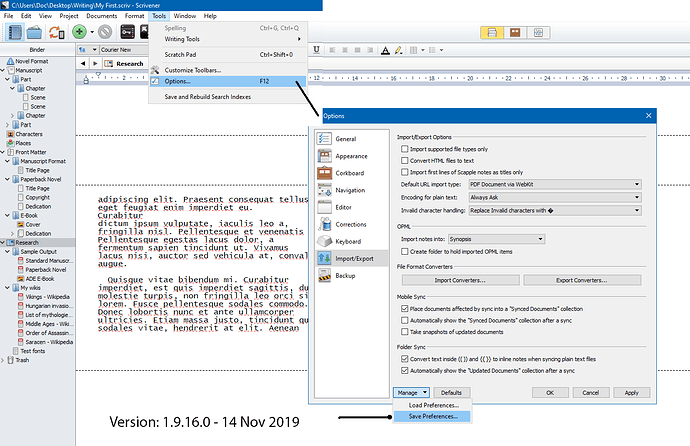Align text left in format bar
This screenshot has height=446, width=690.
coord(332,50)
